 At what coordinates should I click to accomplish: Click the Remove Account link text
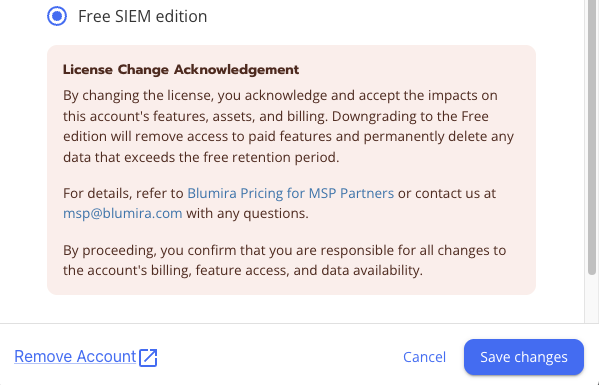point(75,356)
